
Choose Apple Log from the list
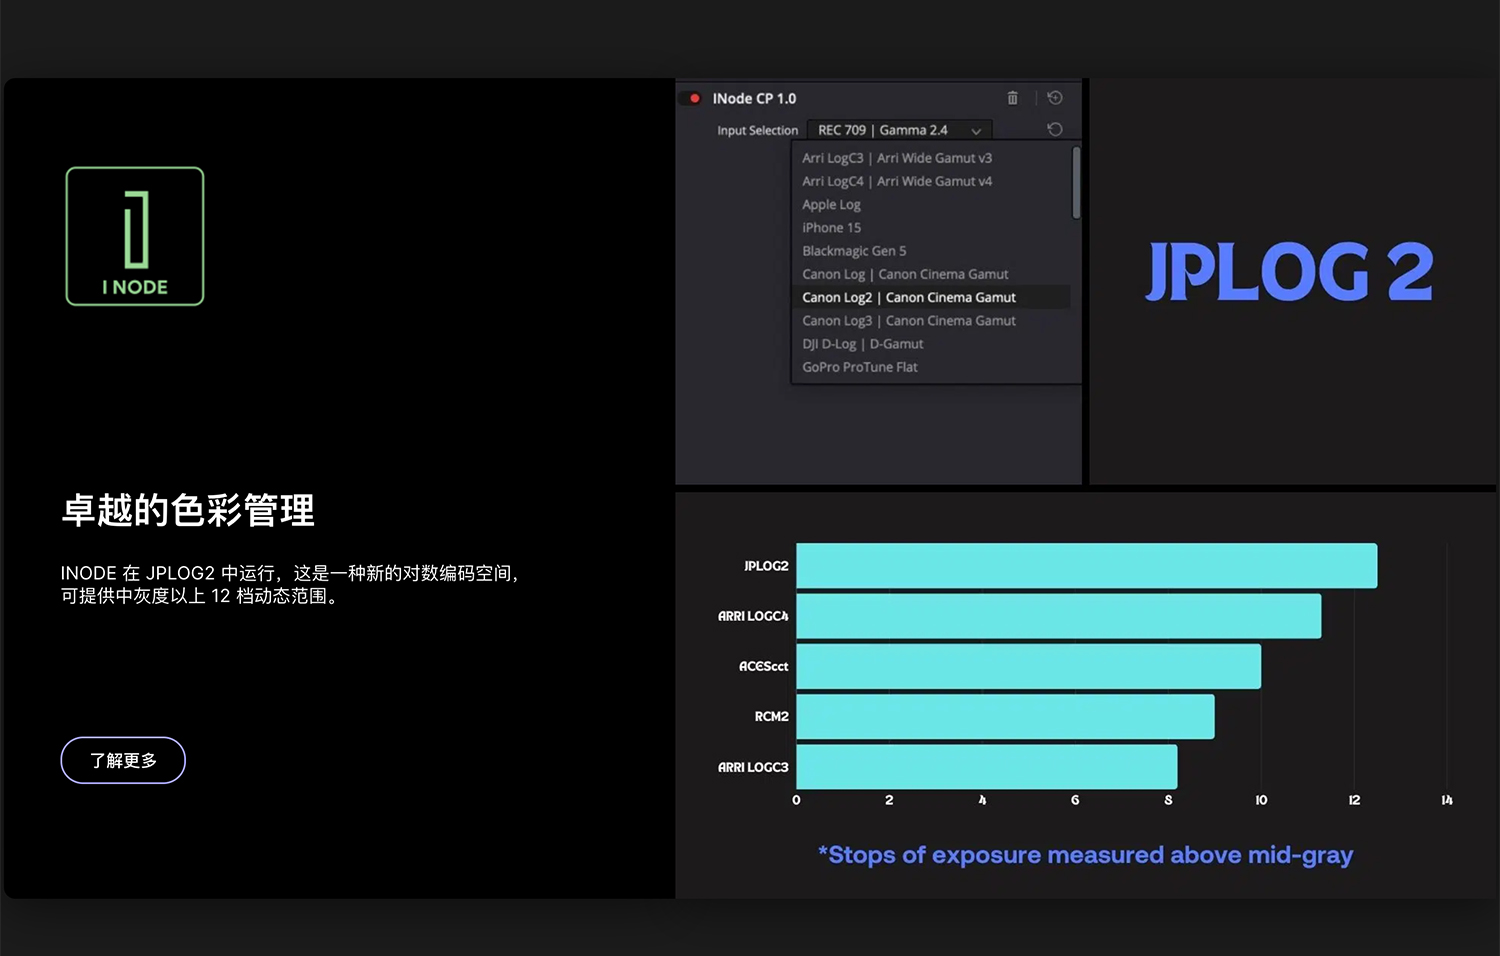click(831, 204)
